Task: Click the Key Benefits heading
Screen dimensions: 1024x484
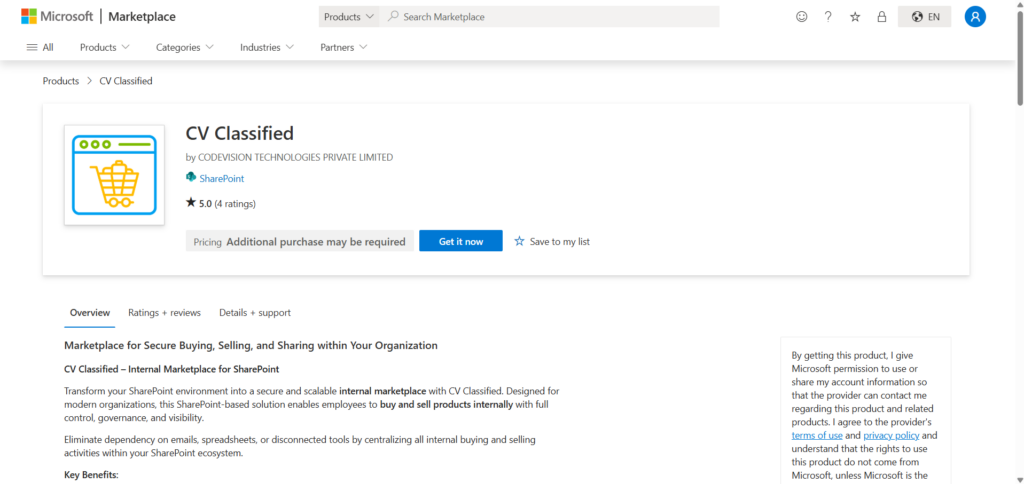Action: tap(91, 474)
